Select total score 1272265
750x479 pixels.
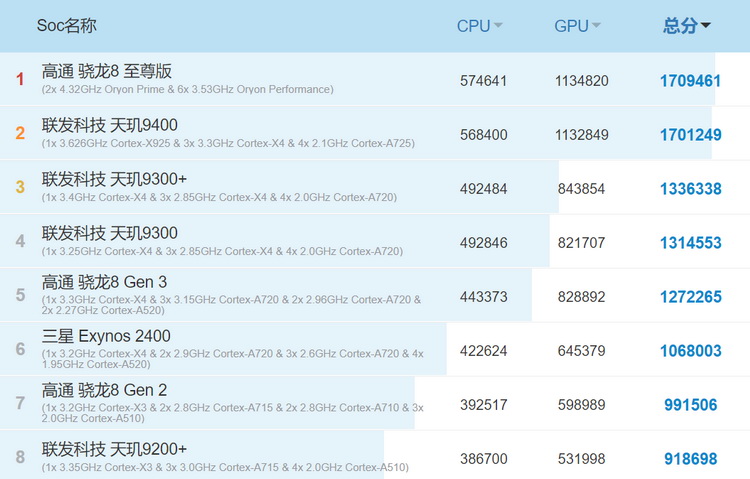[x=691, y=297]
